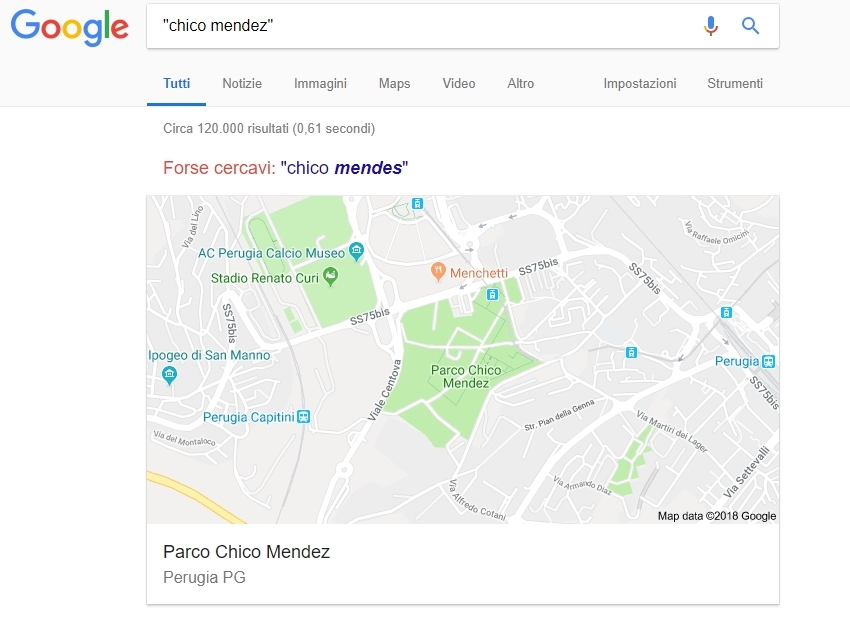Click the Ipogeo di San Manno marker
This screenshot has height=627, width=850.
[169, 374]
